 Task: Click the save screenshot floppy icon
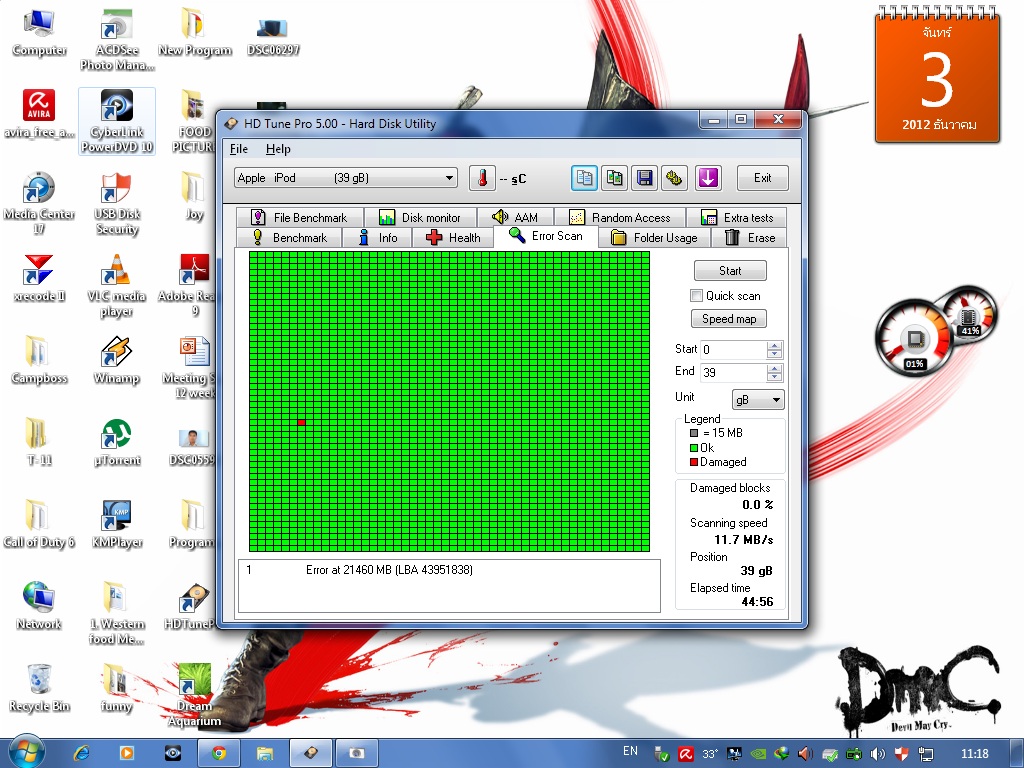point(645,178)
